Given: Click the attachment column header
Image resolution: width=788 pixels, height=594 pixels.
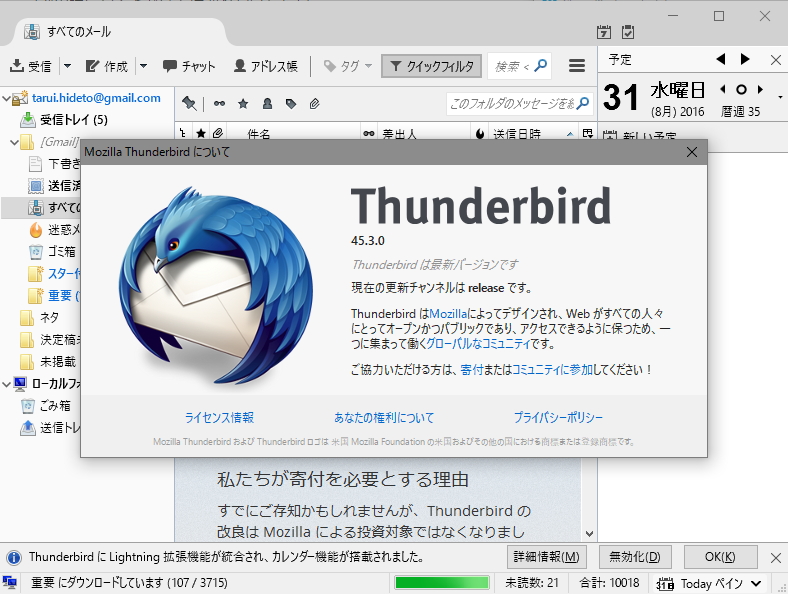Looking at the screenshot, I should [x=218, y=133].
